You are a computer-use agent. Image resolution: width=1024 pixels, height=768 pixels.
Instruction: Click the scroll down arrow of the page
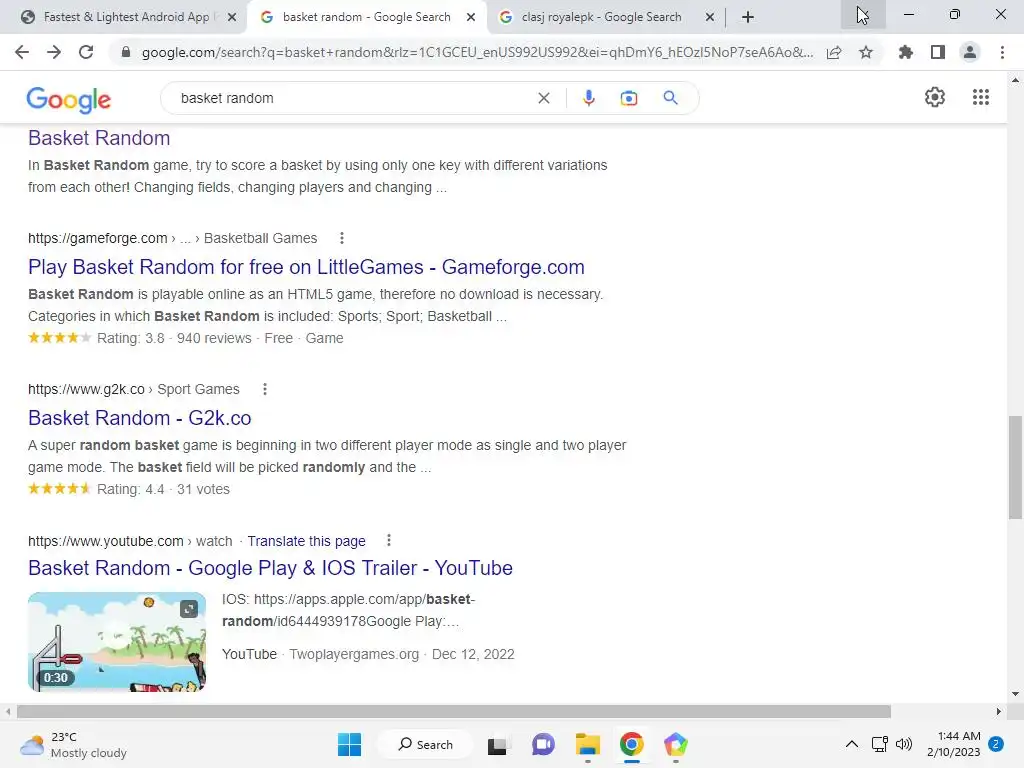click(x=1015, y=694)
